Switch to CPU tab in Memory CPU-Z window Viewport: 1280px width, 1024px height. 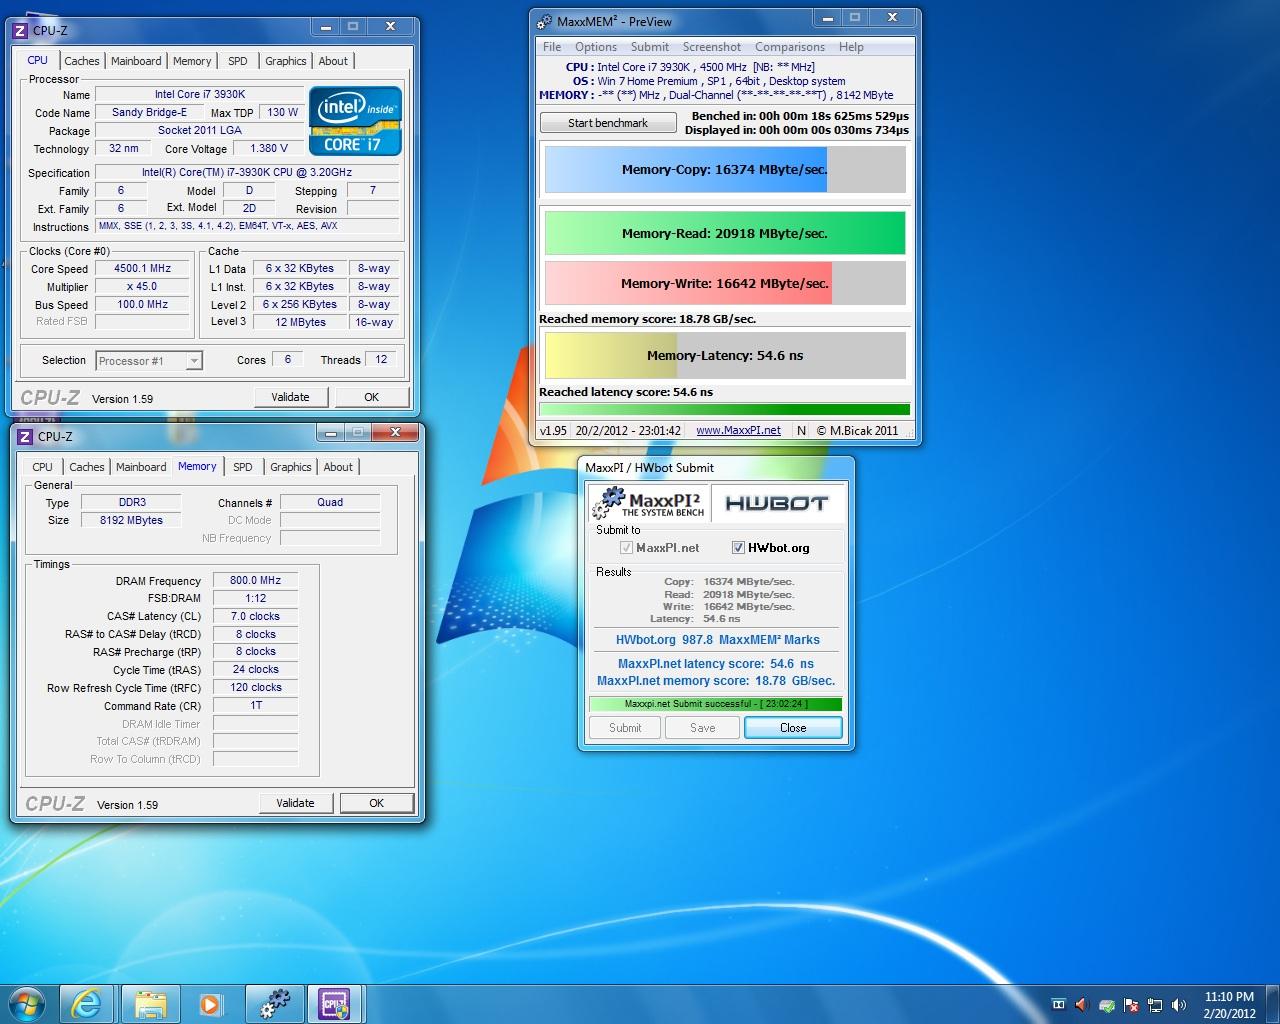pyautogui.click(x=42, y=467)
